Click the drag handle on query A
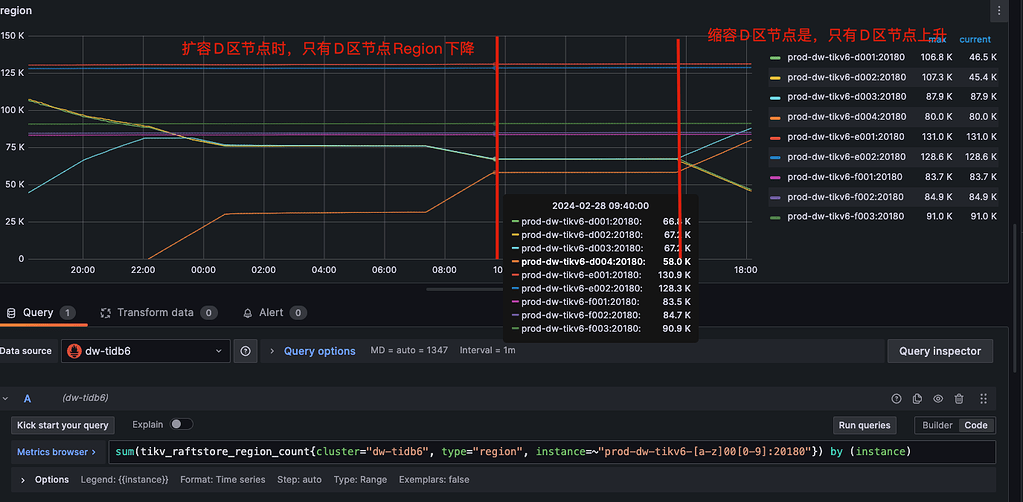 pyautogui.click(x=983, y=398)
